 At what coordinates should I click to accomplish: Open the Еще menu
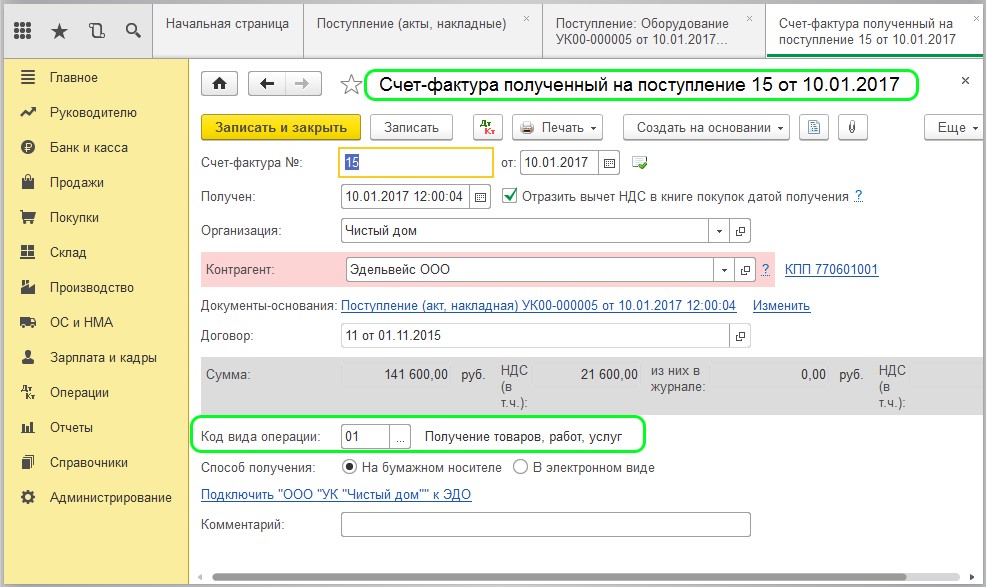pyautogui.click(x=954, y=127)
